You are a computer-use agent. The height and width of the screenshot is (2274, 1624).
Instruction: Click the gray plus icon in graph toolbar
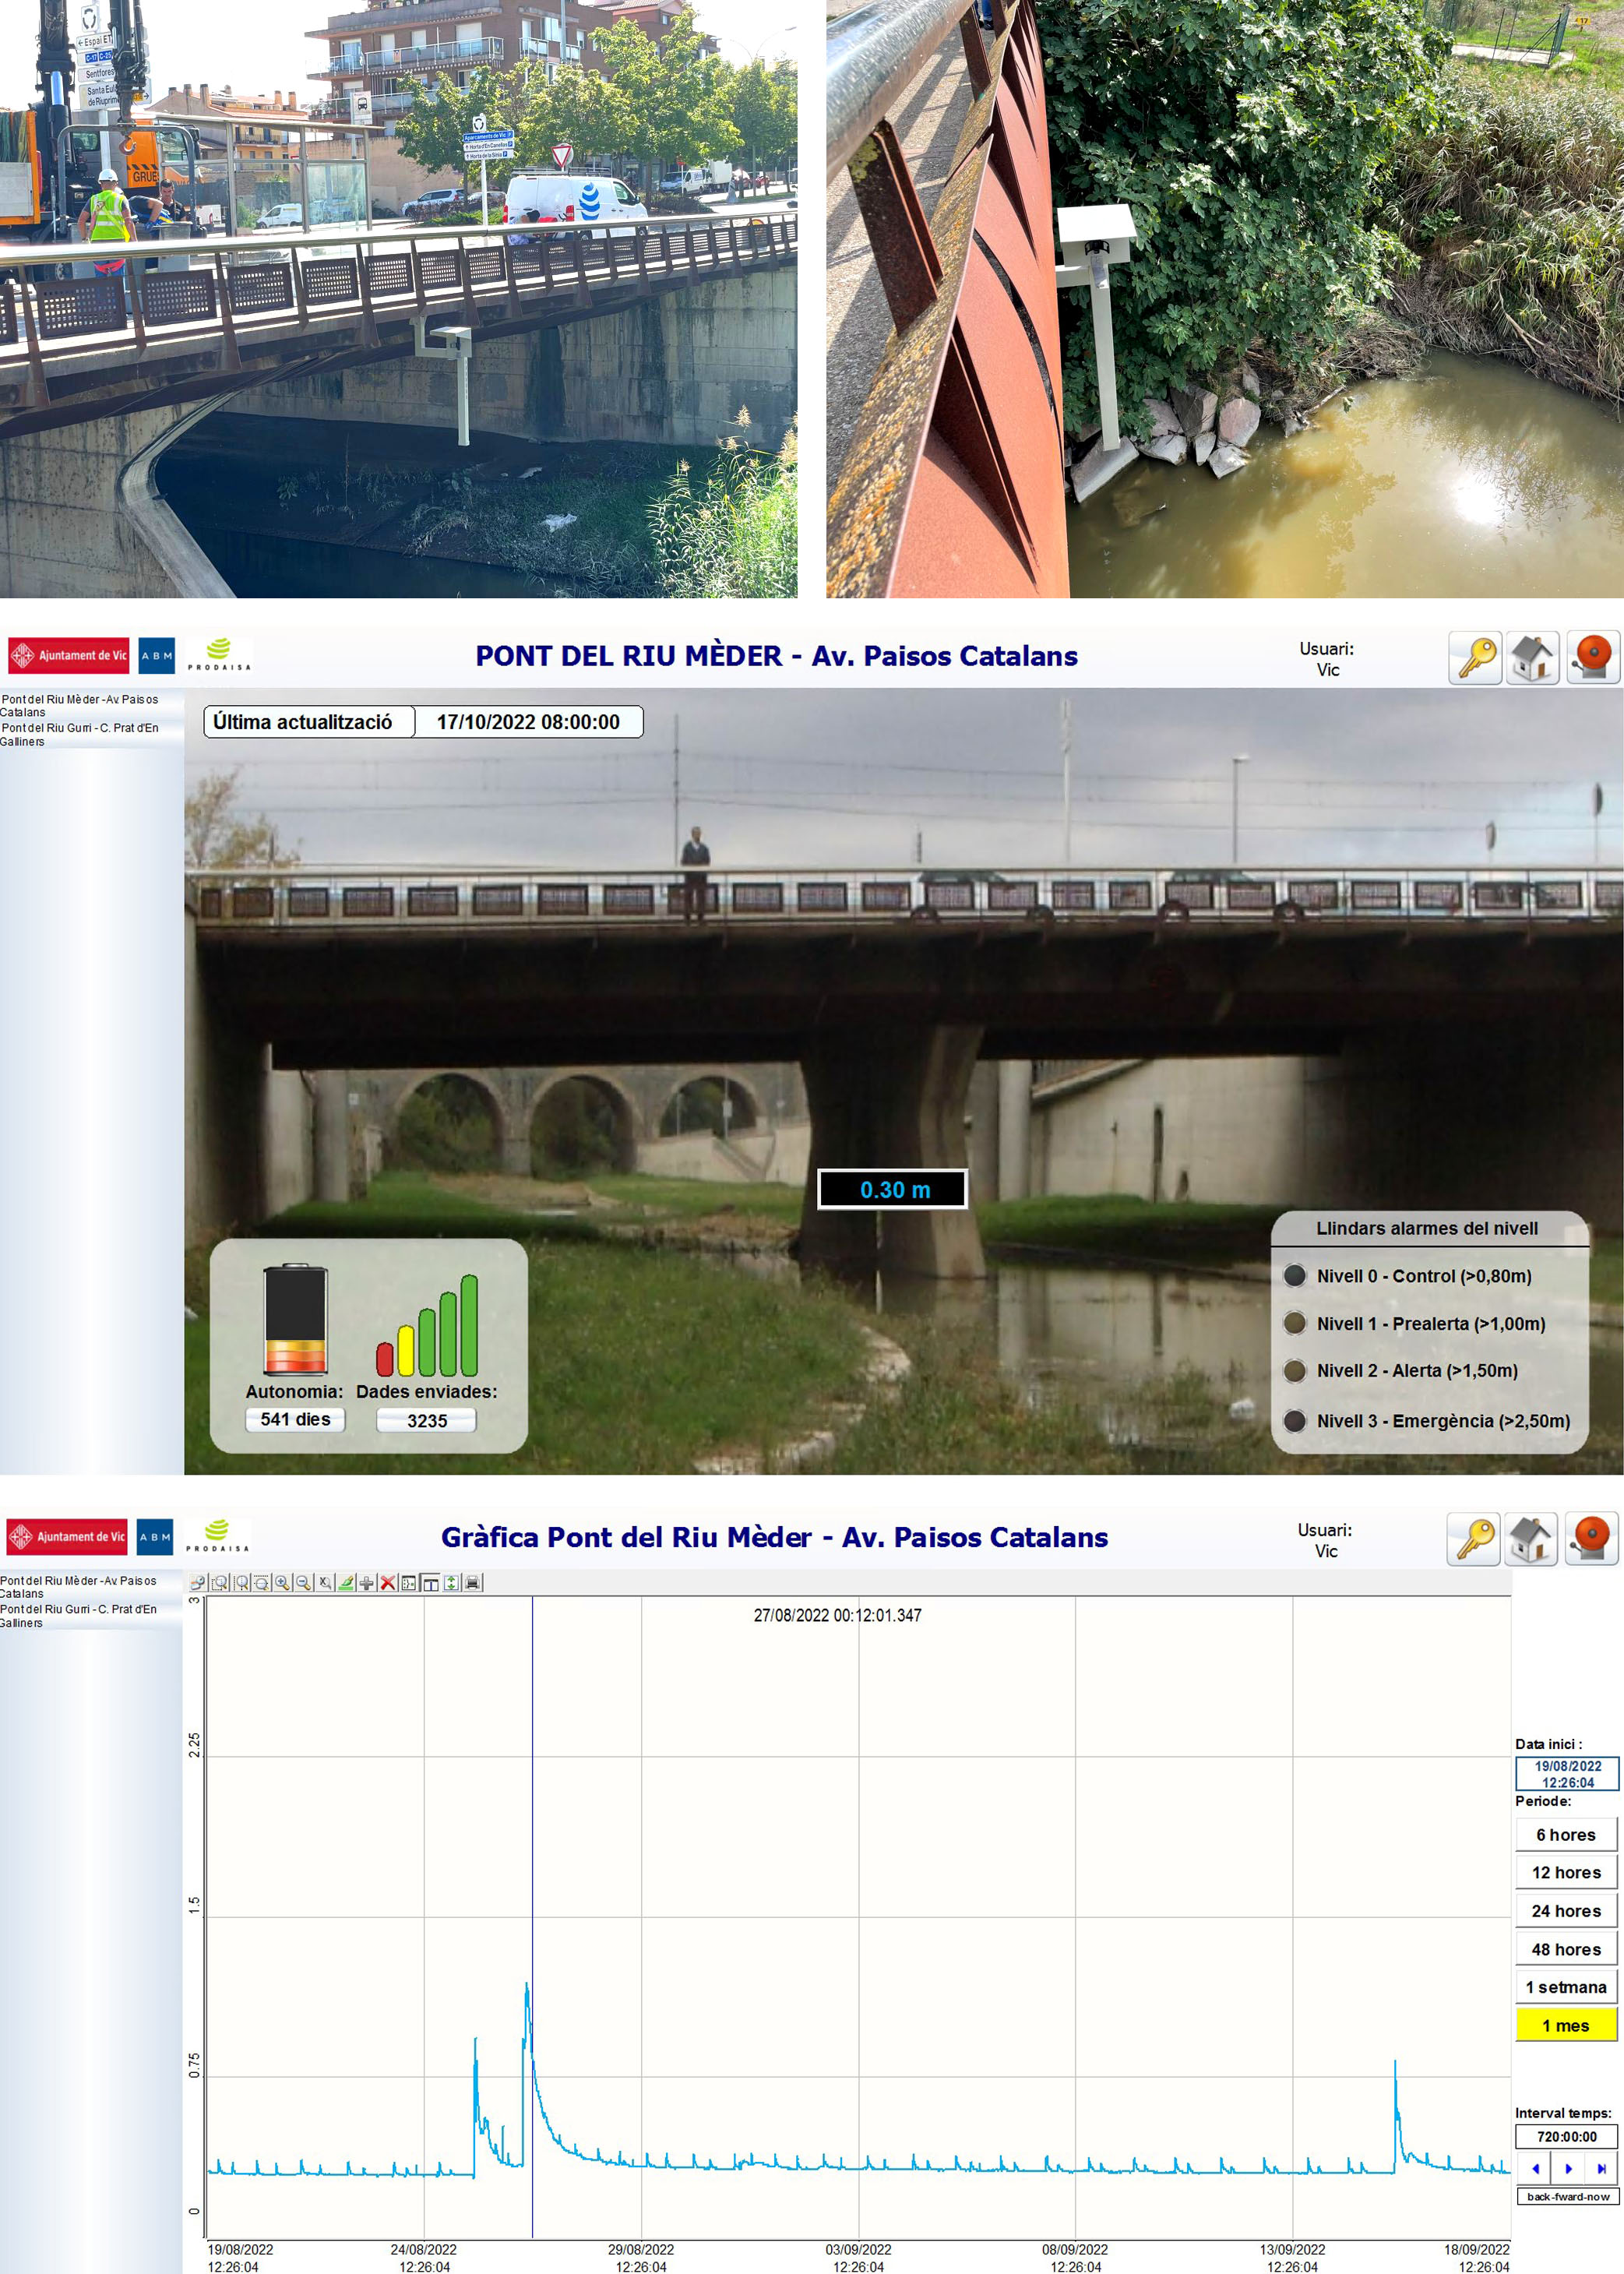pyautogui.click(x=366, y=1583)
